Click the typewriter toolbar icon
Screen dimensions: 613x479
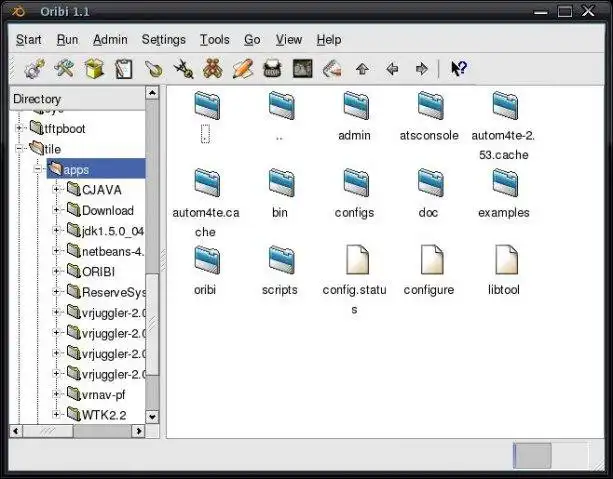(x=273, y=69)
